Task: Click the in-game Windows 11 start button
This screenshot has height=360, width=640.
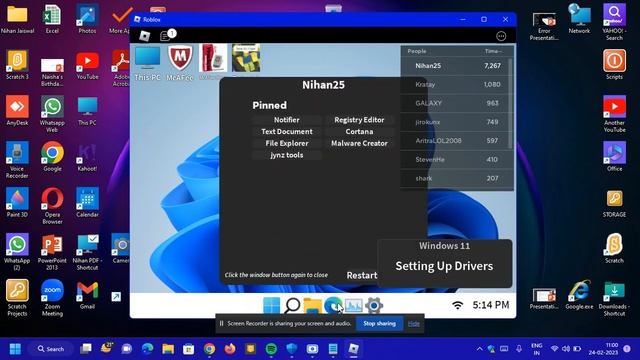Action: 271,305
